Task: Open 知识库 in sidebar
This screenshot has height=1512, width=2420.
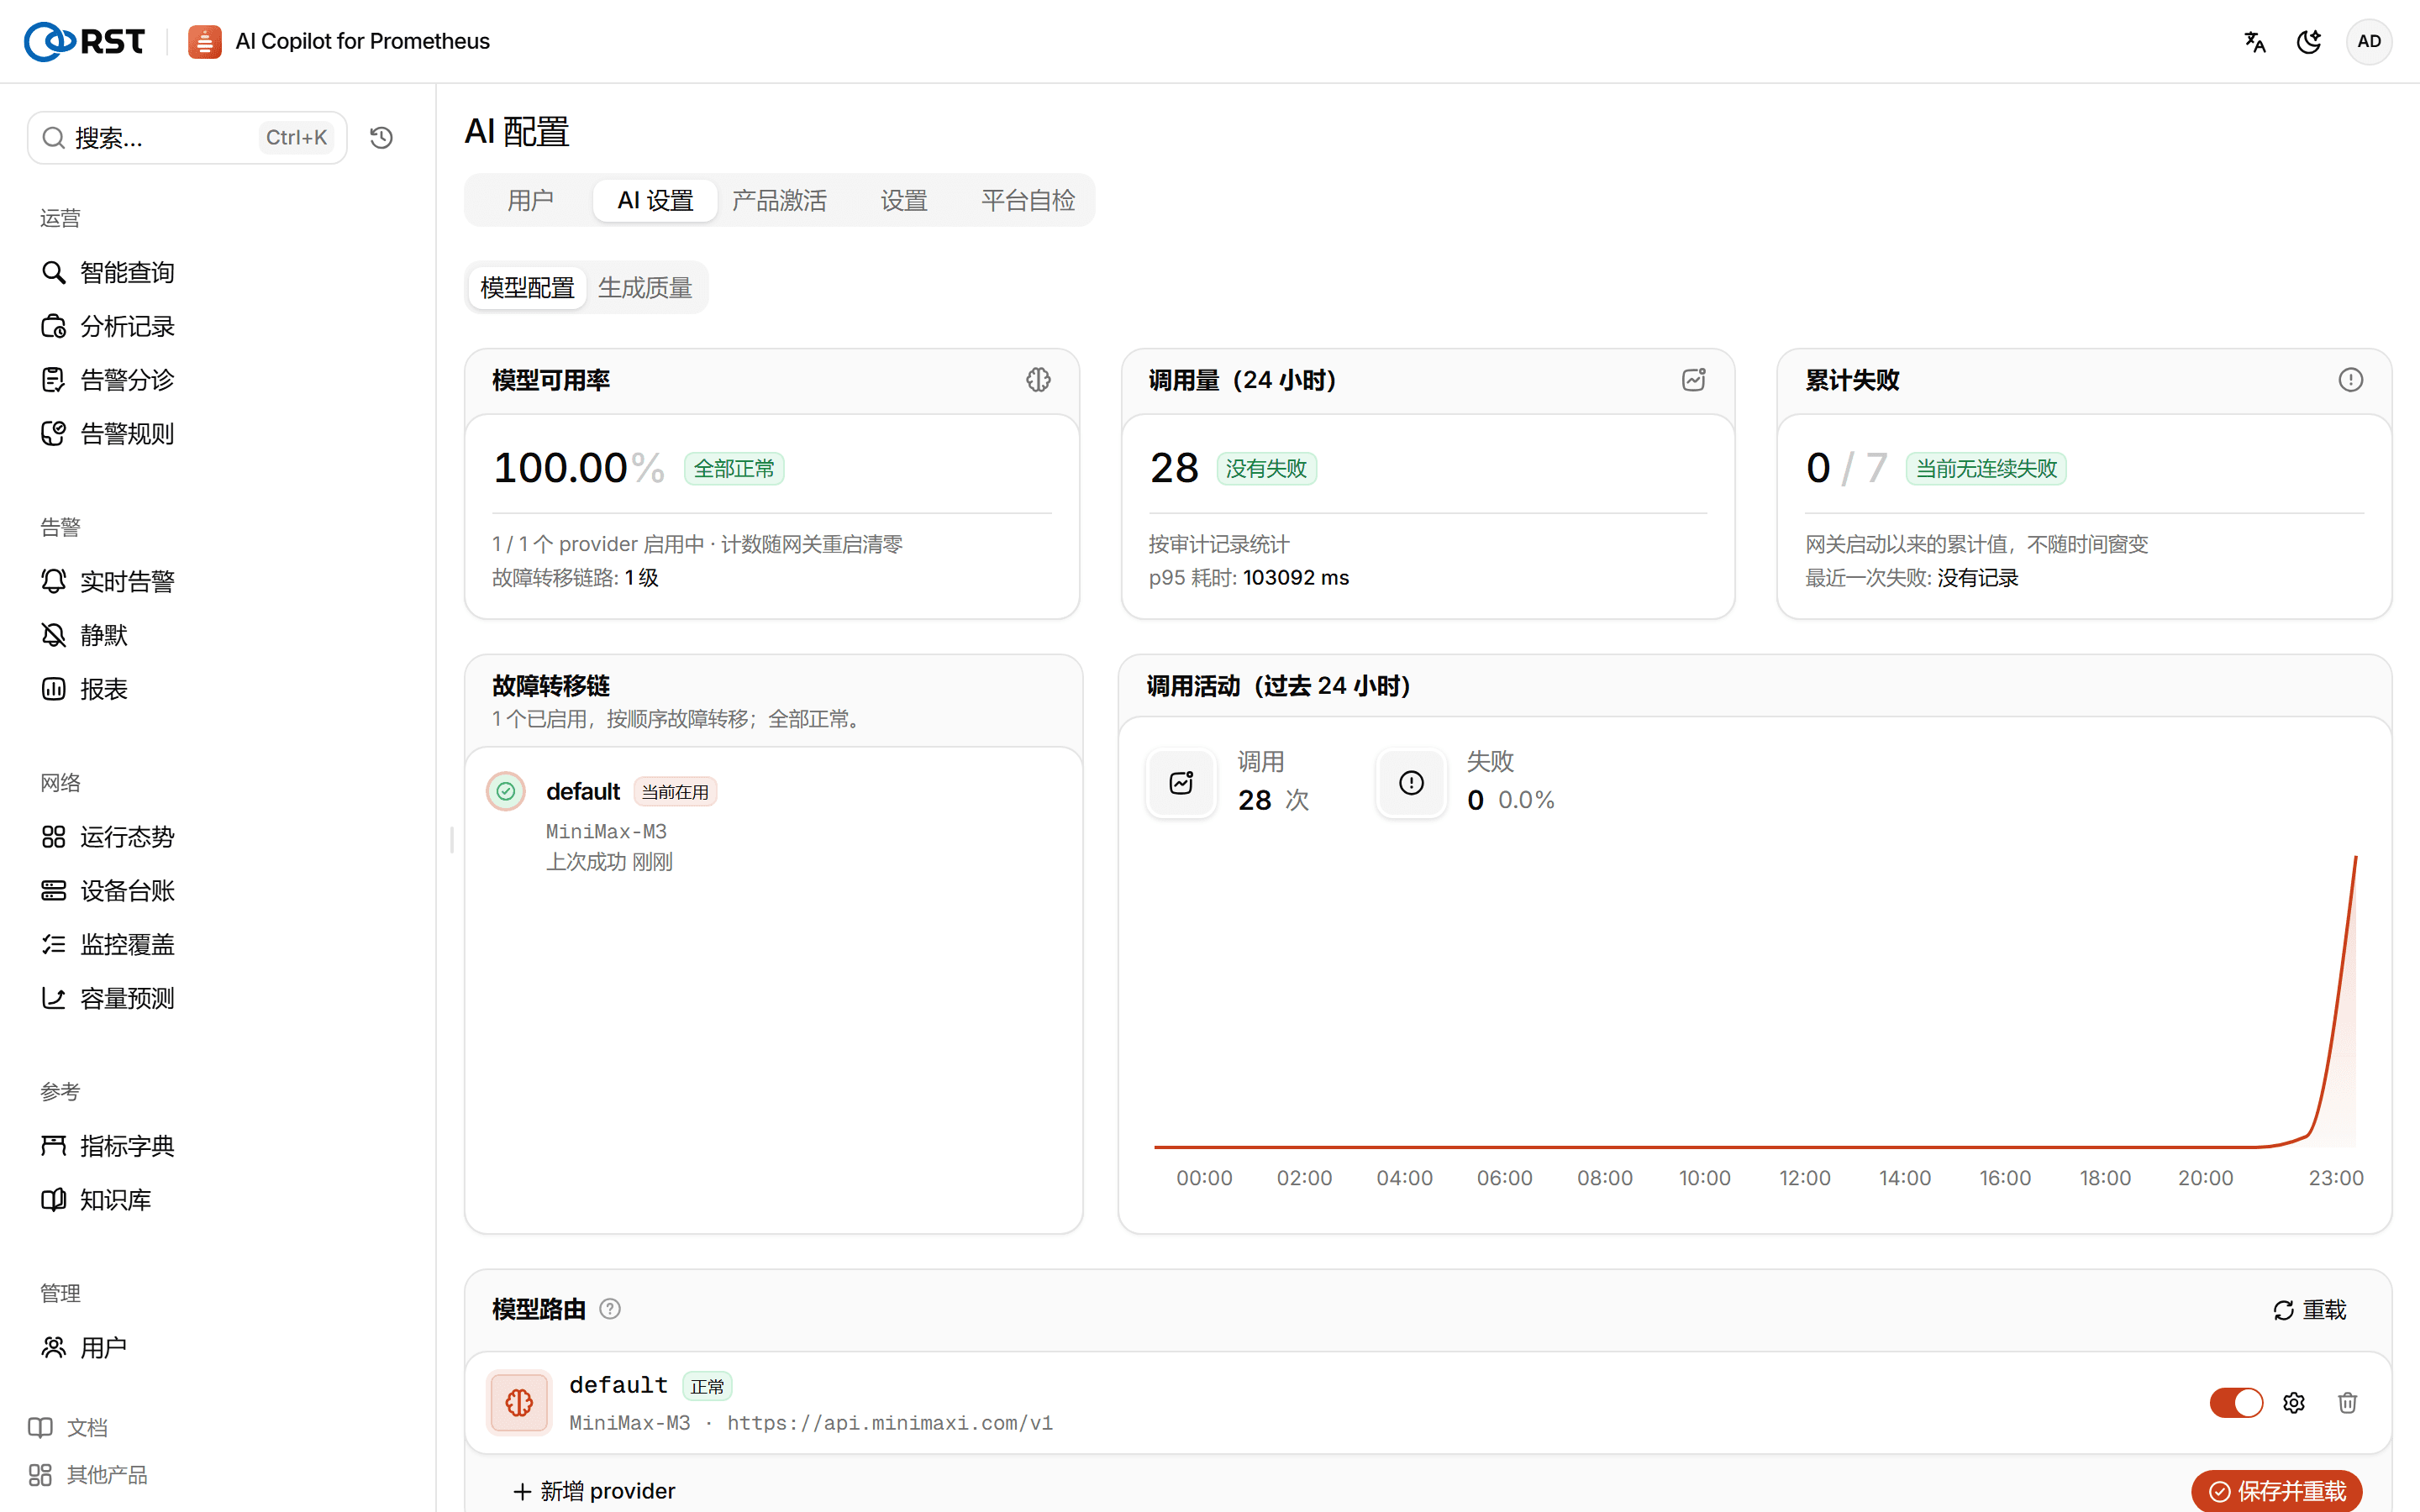Action: pos(97,1200)
